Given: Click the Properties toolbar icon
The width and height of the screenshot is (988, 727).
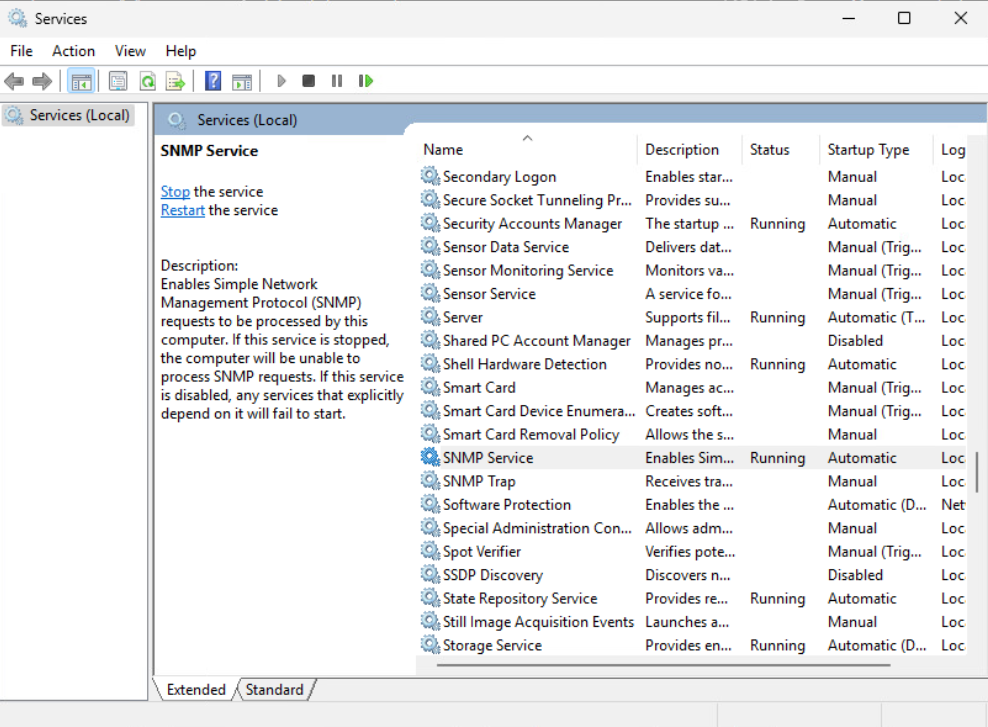Looking at the screenshot, I should 118,80.
